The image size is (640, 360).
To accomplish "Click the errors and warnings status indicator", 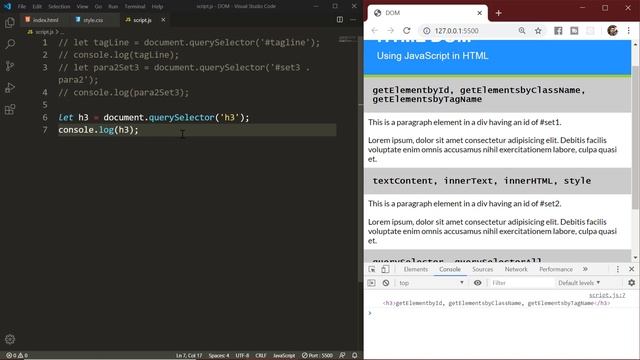I will (x=17, y=356).
